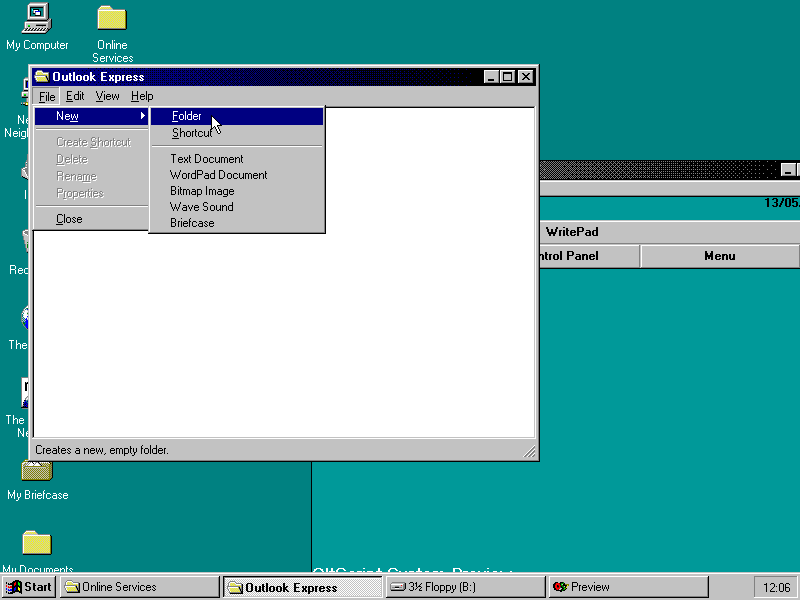Screen dimensions: 800x600
Task: Open the Edit menu
Action: (x=73, y=96)
